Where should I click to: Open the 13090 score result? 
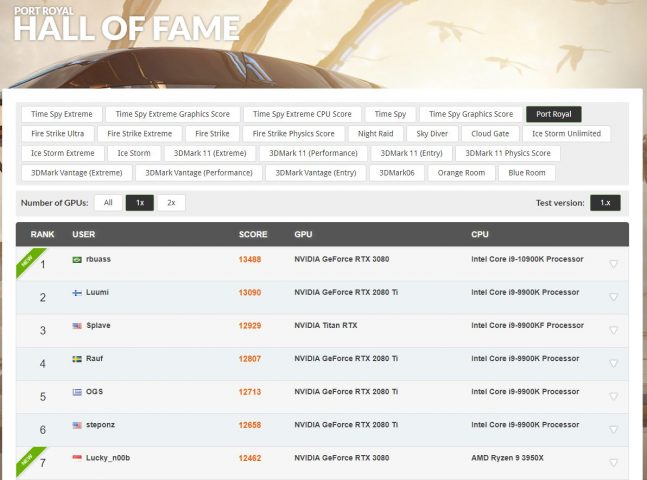(250, 293)
